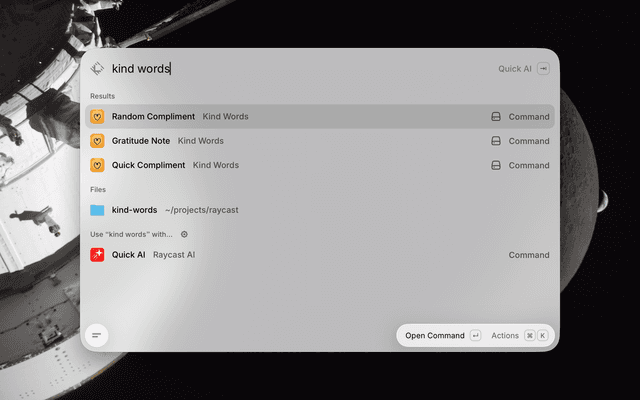Select the Quick Compliment command row
This screenshot has height=400, width=640.
320,165
